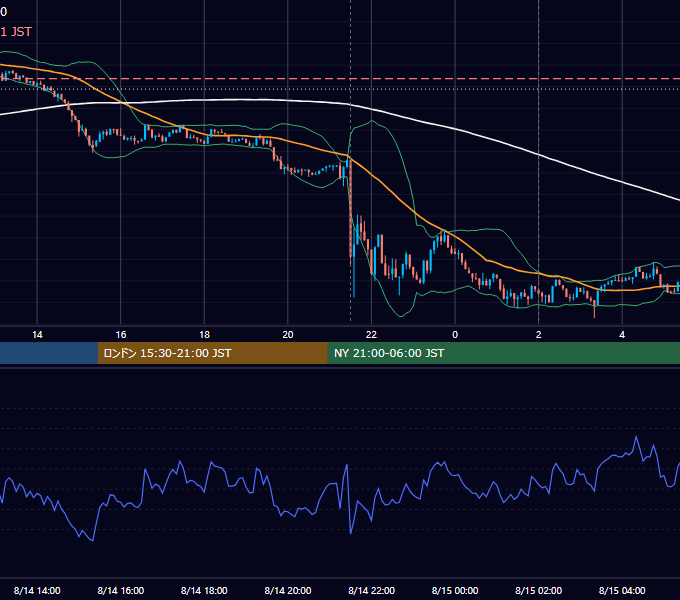Click the ロンドン 15:30-21:00 JST session bar
This screenshot has width=680, height=600.
tap(212, 353)
